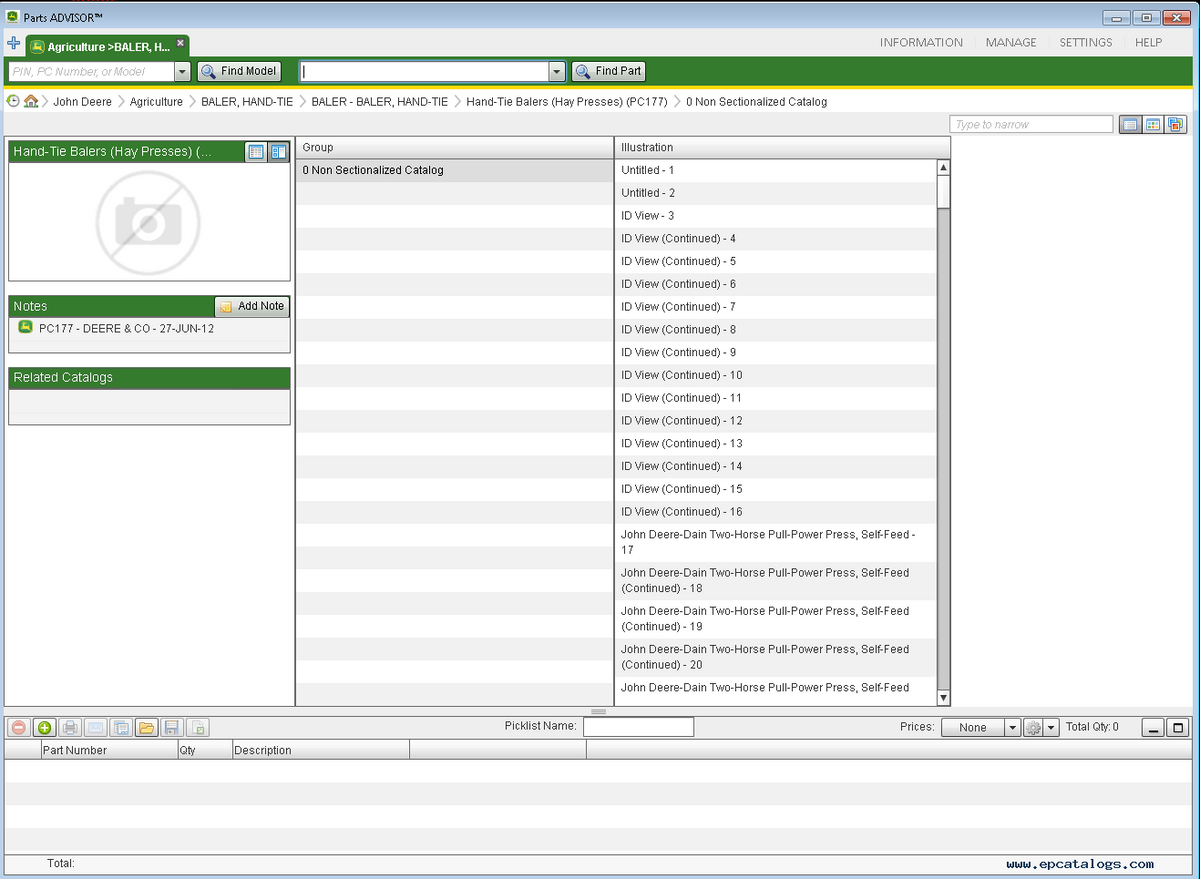
Task: Email the picklist using the envelope icon
Action: (96, 728)
